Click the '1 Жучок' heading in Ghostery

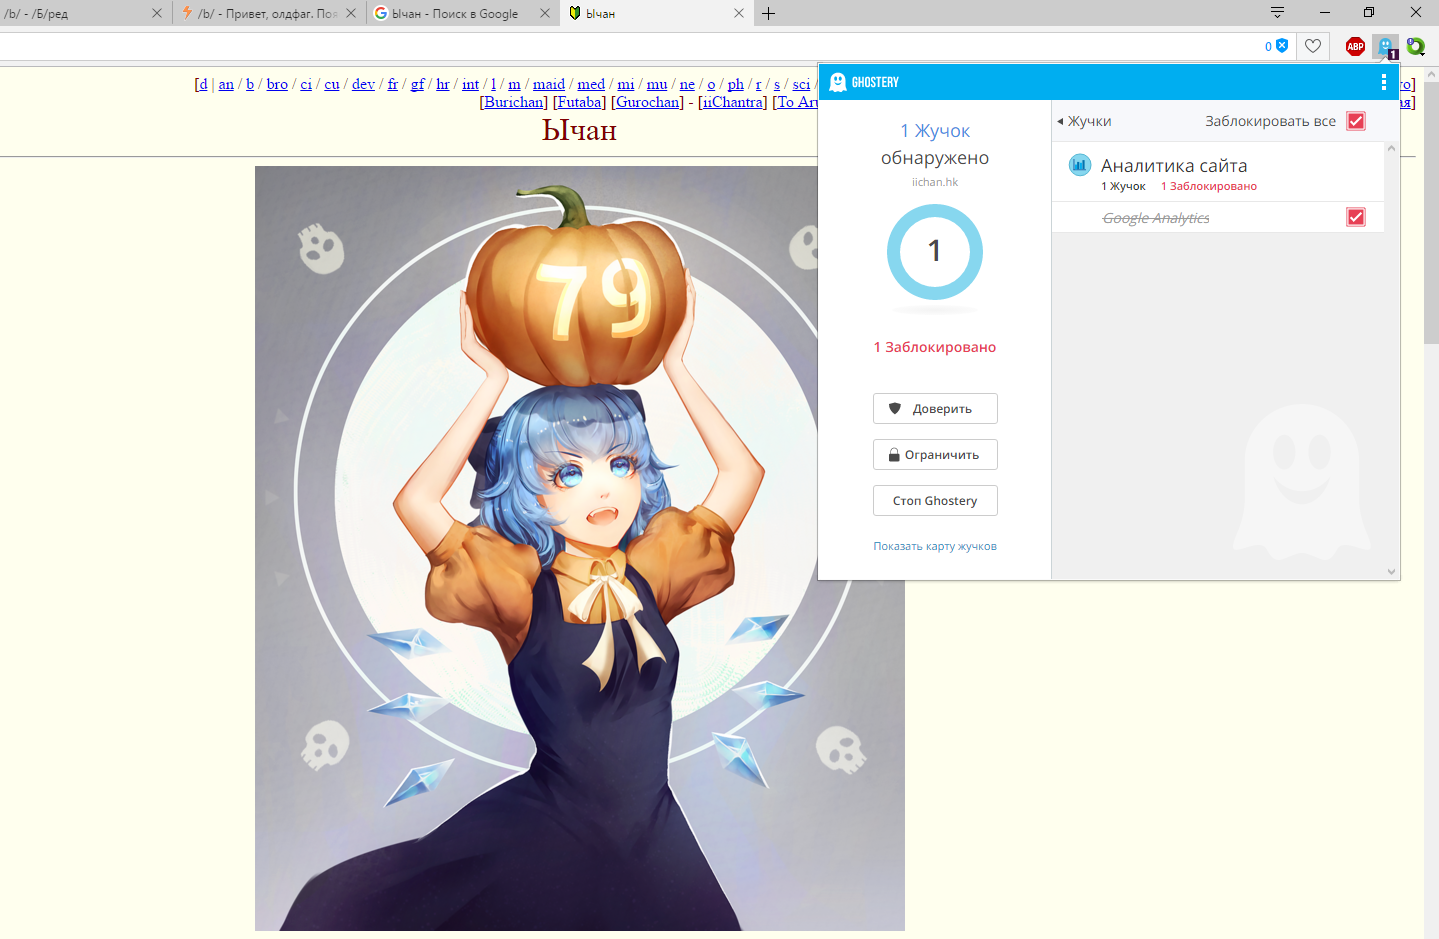coord(935,131)
